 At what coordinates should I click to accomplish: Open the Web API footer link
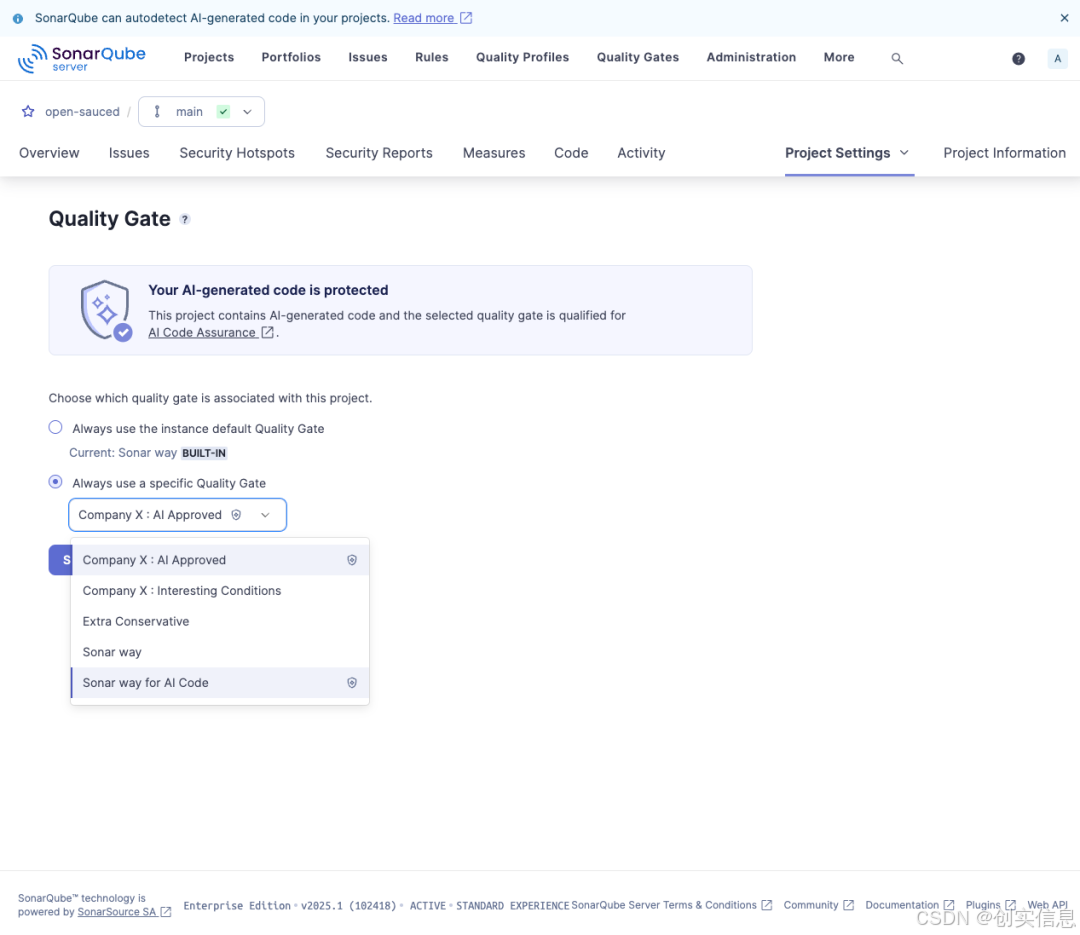tap(1047, 905)
